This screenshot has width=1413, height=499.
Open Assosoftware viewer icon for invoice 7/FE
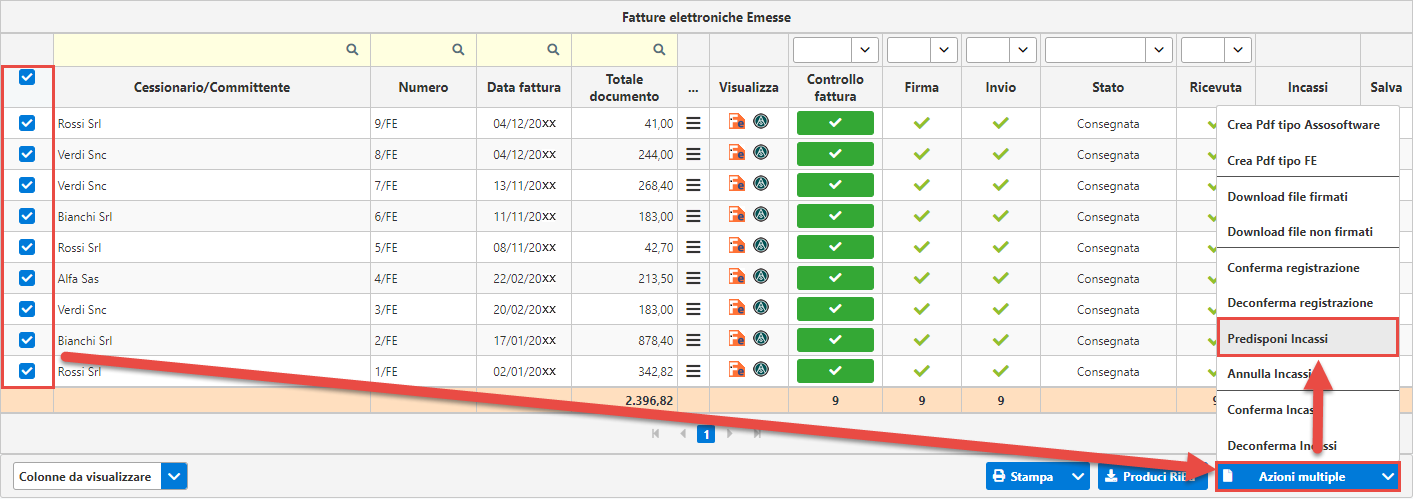tap(761, 184)
